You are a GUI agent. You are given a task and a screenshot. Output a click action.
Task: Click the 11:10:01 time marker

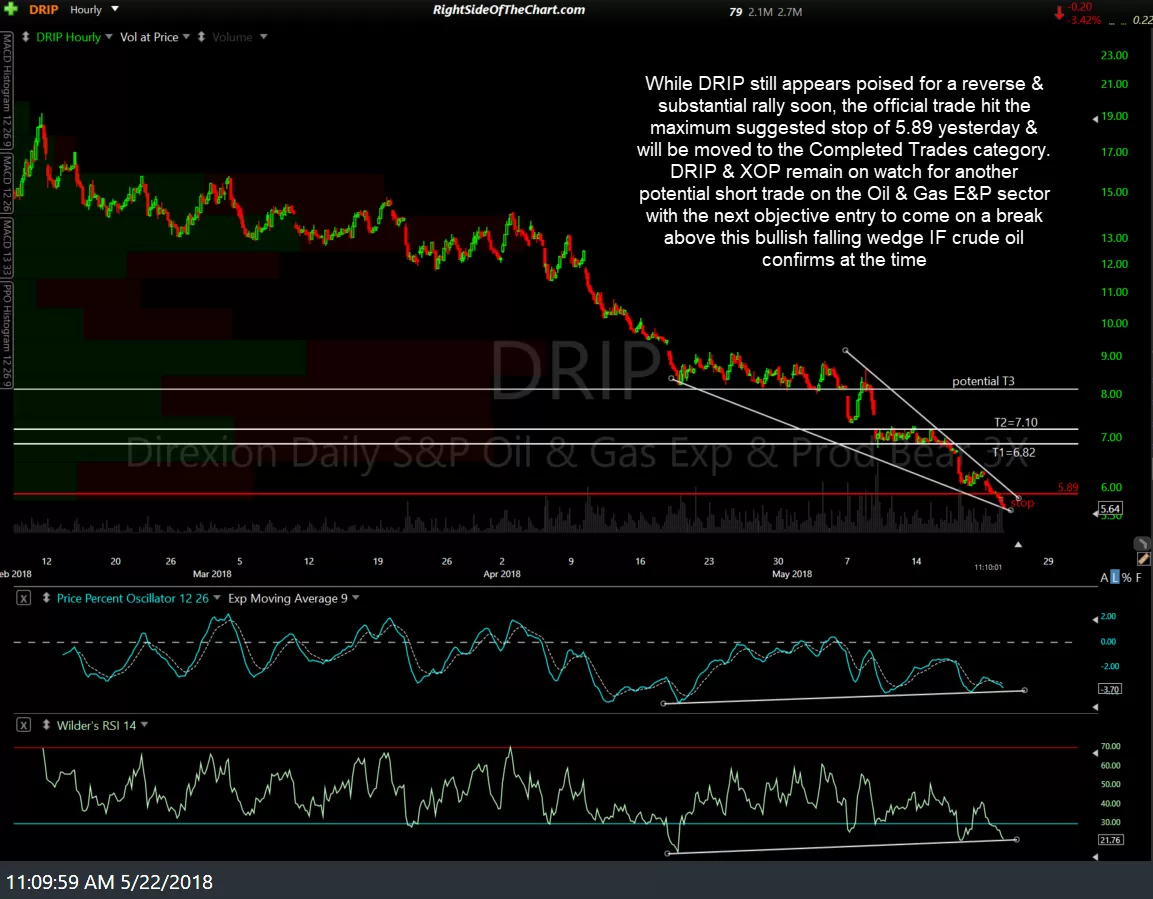point(988,567)
